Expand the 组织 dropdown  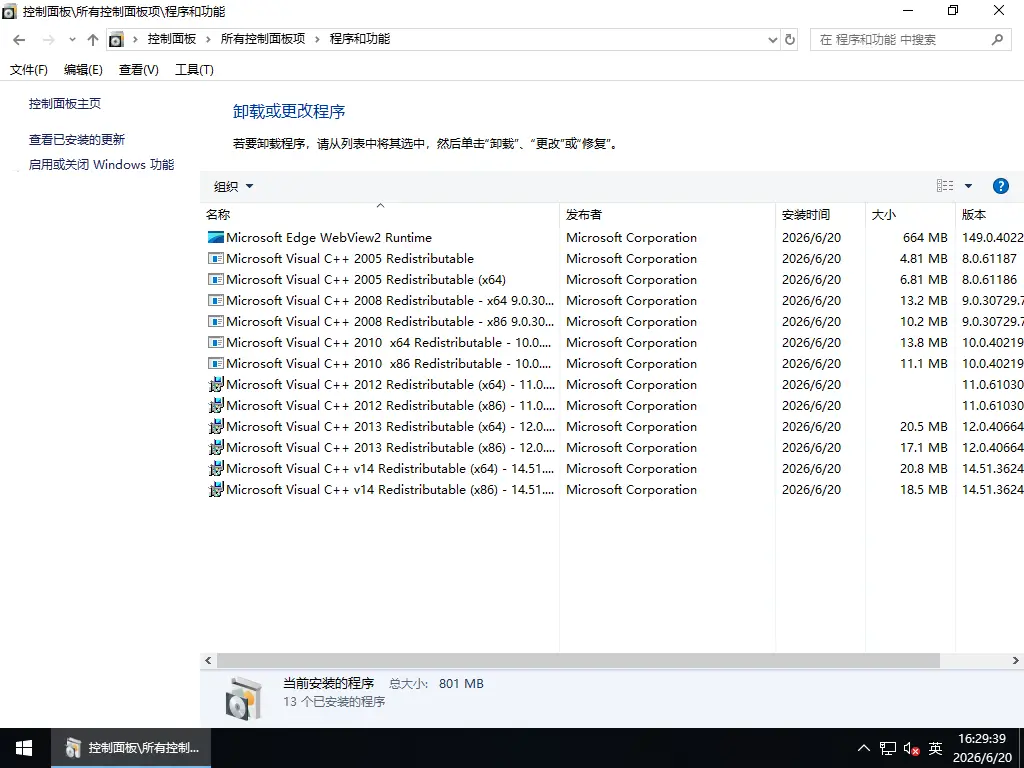pyautogui.click(x=233, y=186)
